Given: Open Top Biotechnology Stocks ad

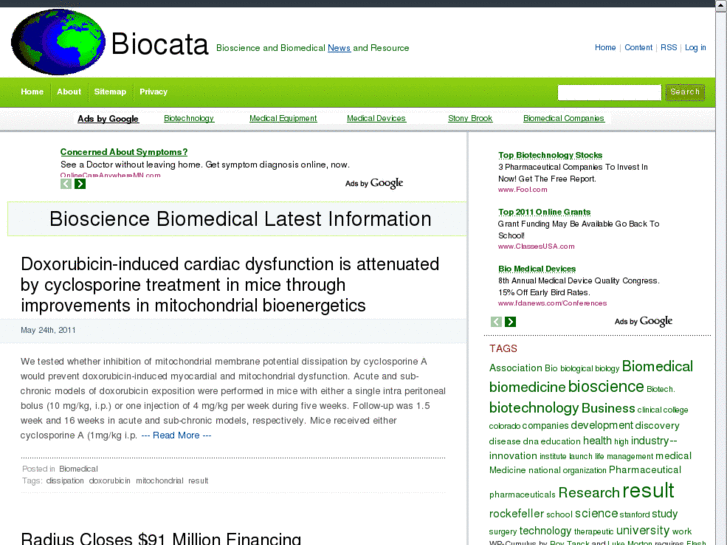Looking at the screenshot, I should 550,155.
